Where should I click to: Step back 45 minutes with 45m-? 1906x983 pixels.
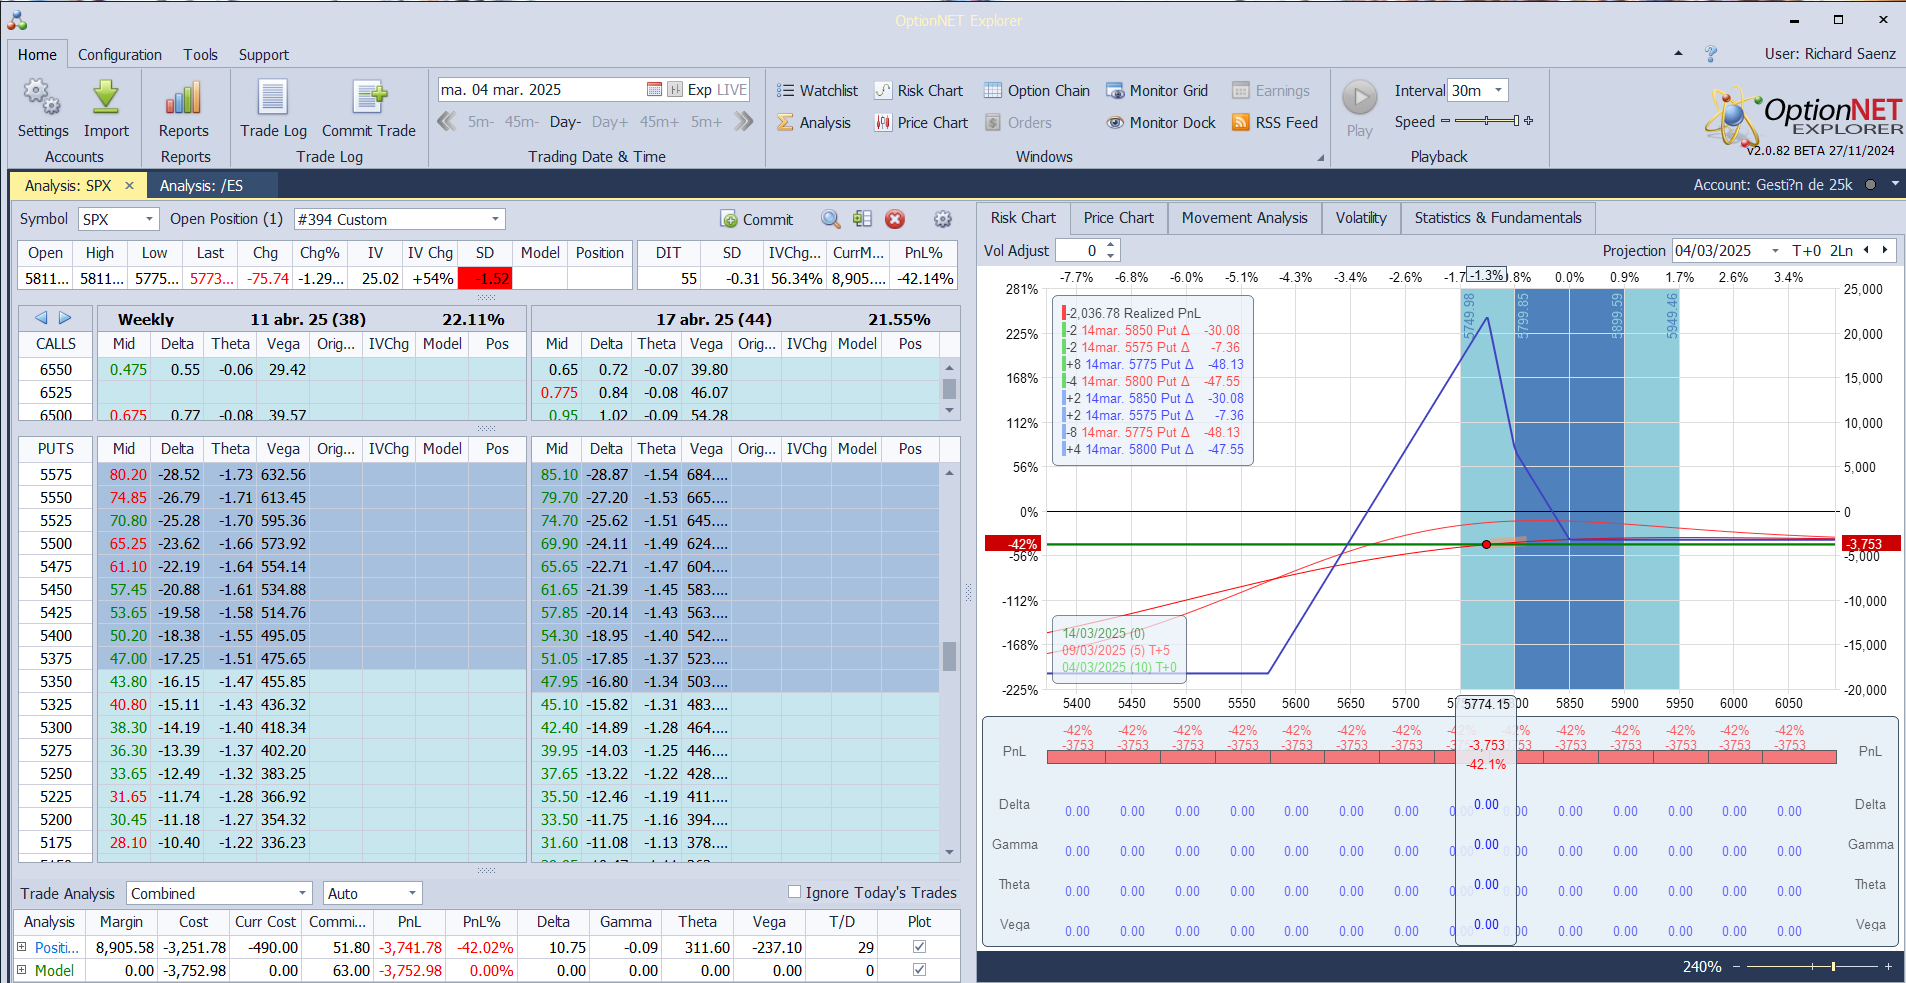point(521,122)
